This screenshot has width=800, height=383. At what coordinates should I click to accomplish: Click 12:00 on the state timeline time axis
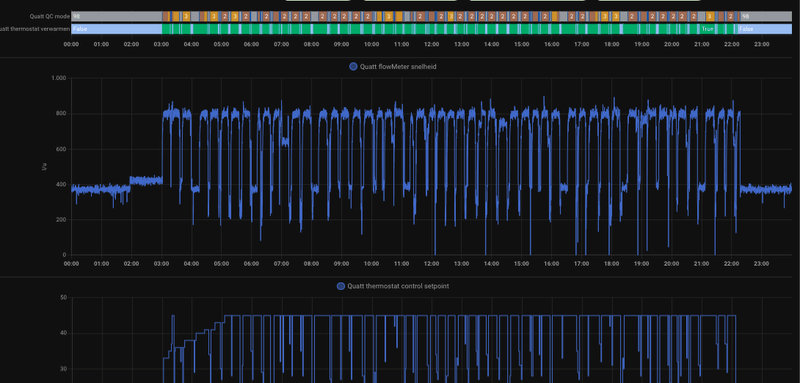tap(432, 44)
